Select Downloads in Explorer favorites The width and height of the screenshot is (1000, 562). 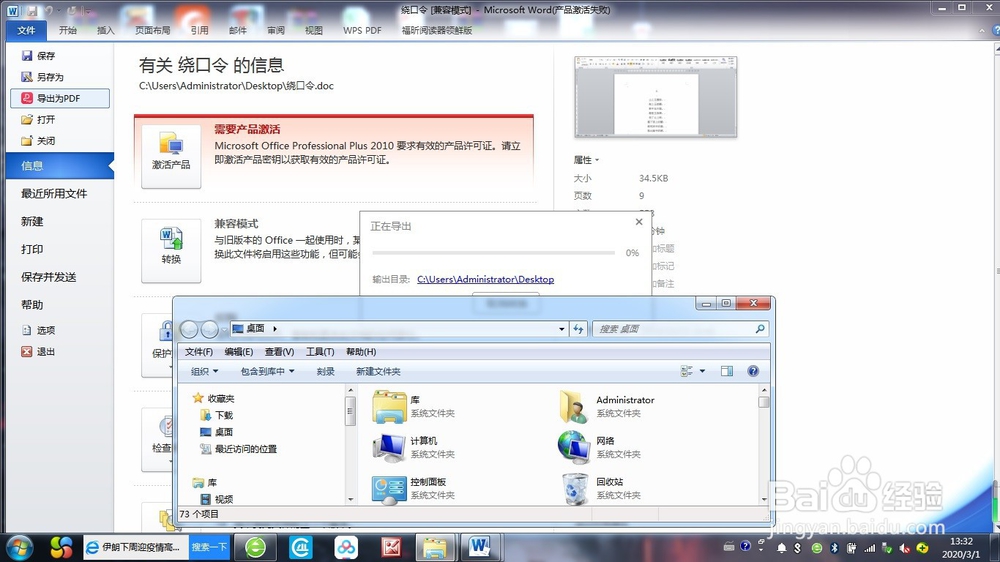pyautogui.click(x=217, y=415)
